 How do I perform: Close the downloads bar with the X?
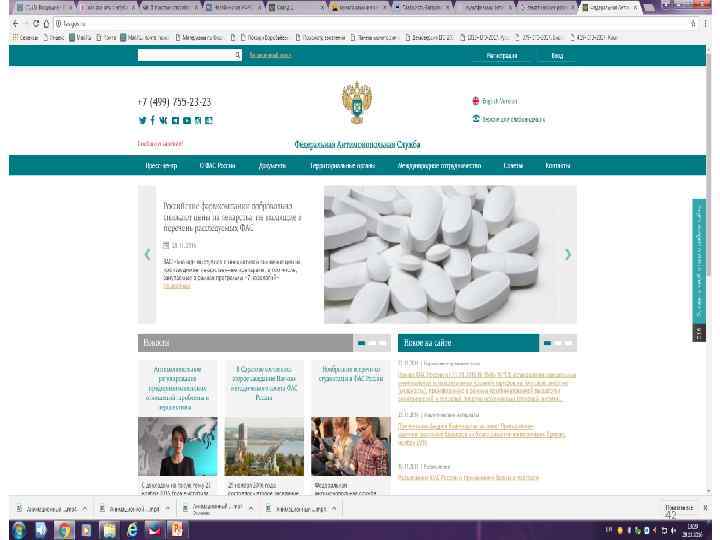tap(706, 508)
